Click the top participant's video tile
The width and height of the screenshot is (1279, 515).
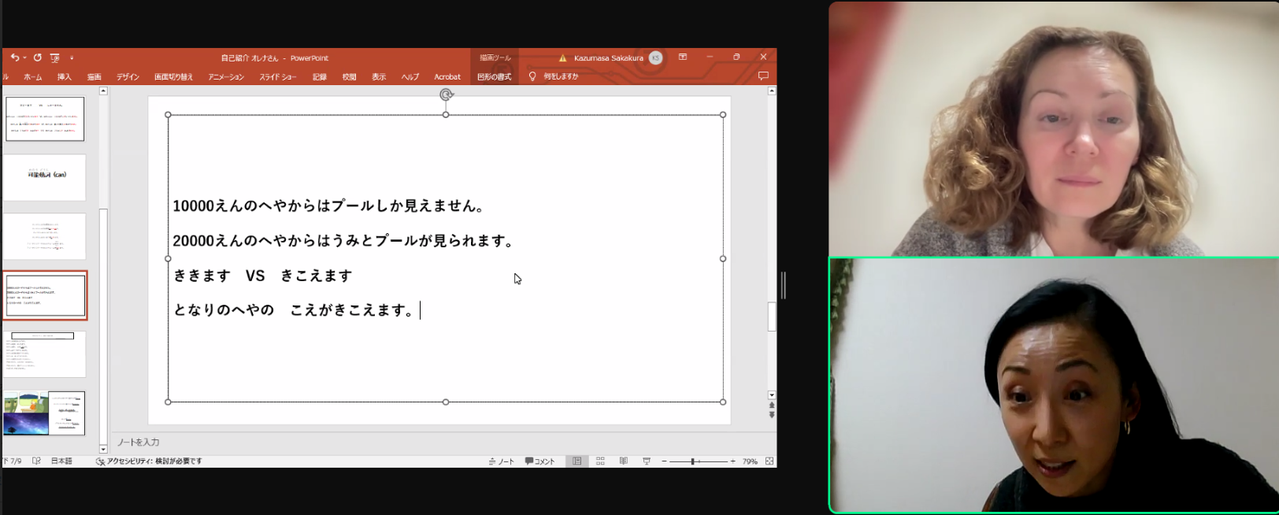point(1054,129)
